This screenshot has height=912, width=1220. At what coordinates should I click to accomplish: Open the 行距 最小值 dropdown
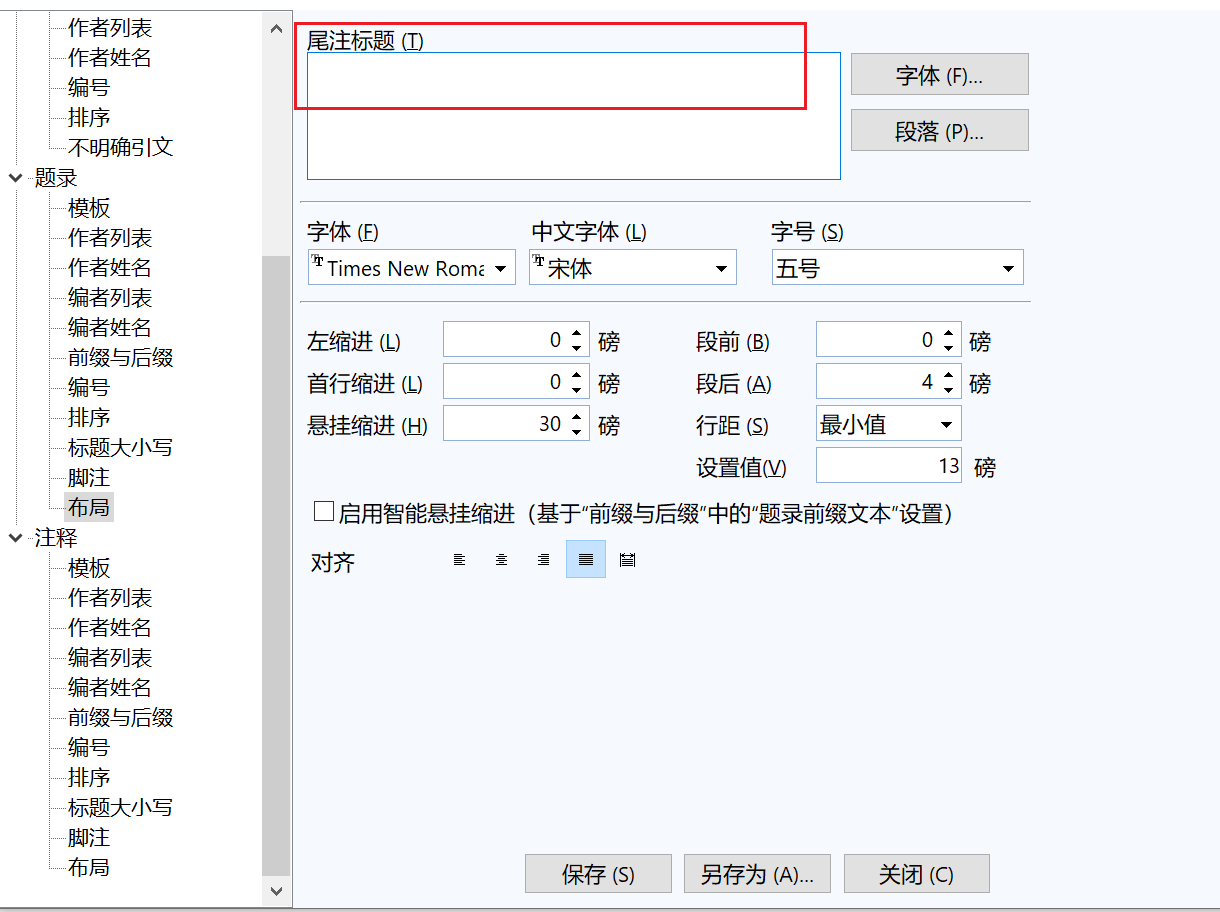pyautogui.click(x=946, y=423)
